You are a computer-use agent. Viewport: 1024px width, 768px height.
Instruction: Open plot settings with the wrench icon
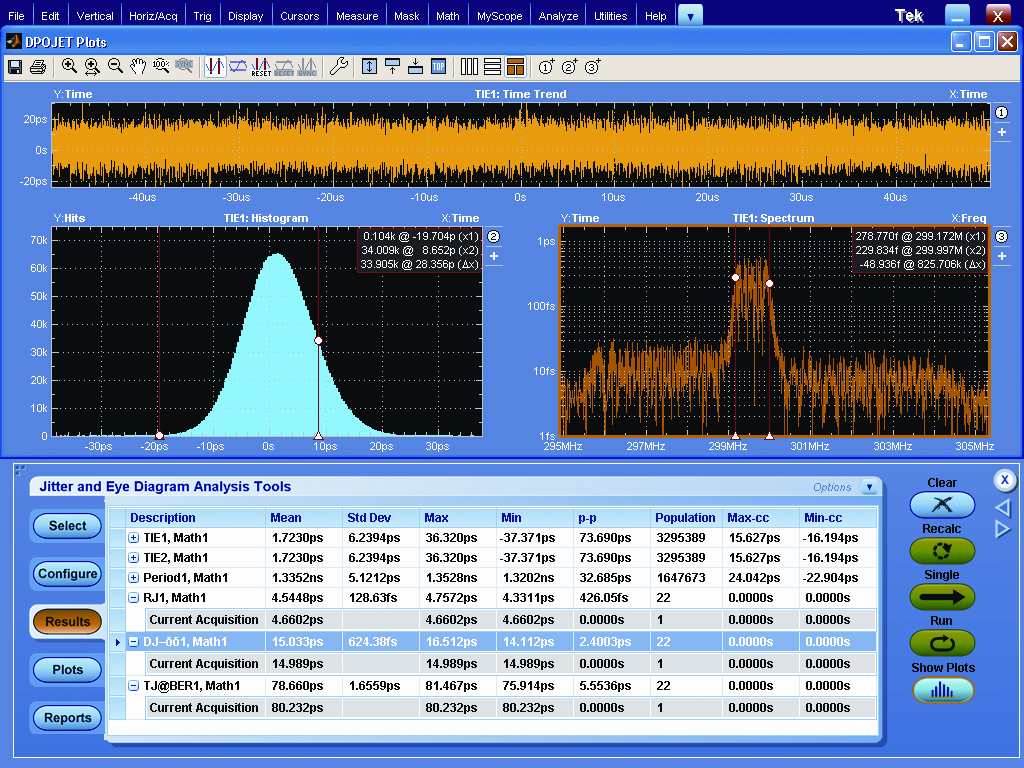[x=340, y=66]
